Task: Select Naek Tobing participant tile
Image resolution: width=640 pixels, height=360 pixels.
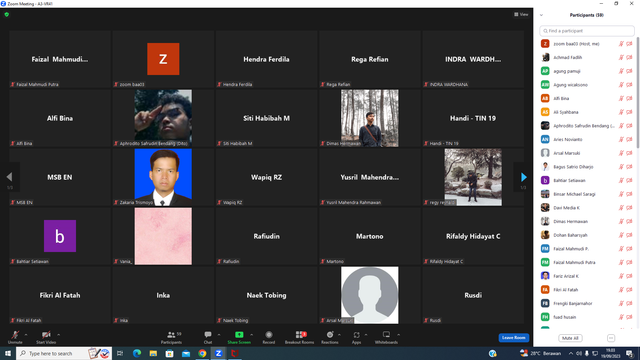Action: click(x=266, y=295)
